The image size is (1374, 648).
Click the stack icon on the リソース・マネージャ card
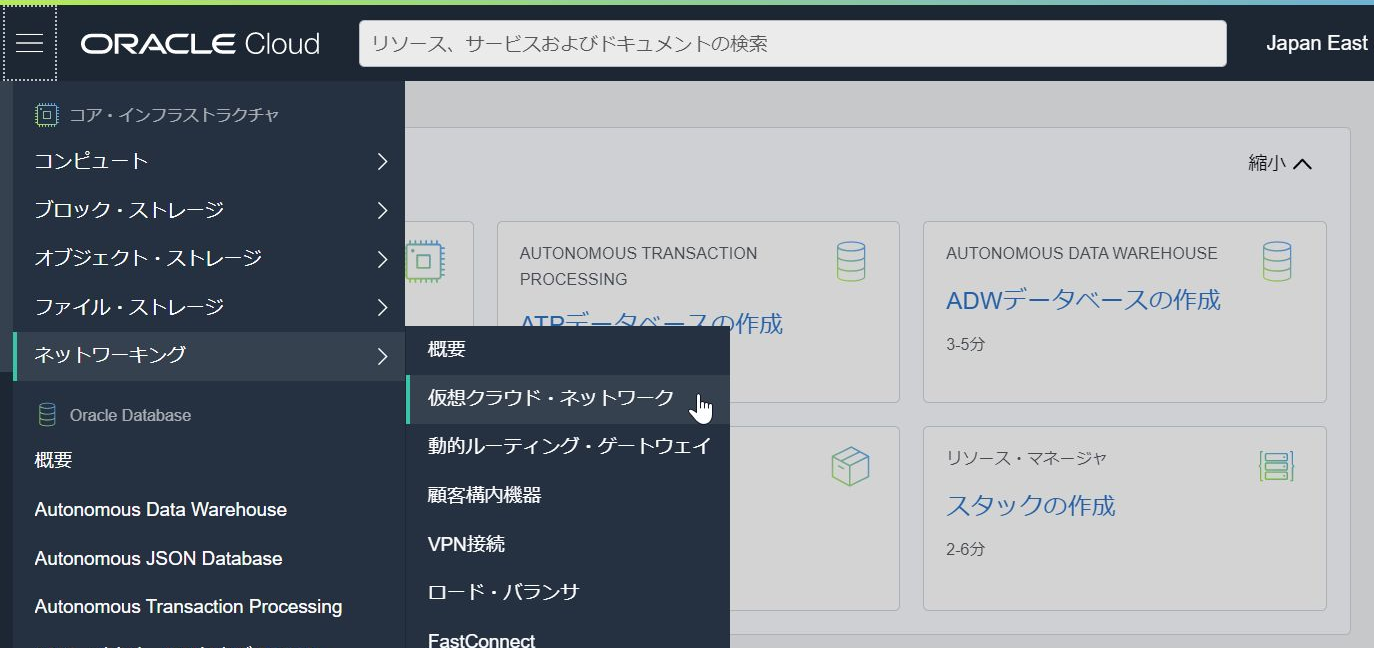1276,467
